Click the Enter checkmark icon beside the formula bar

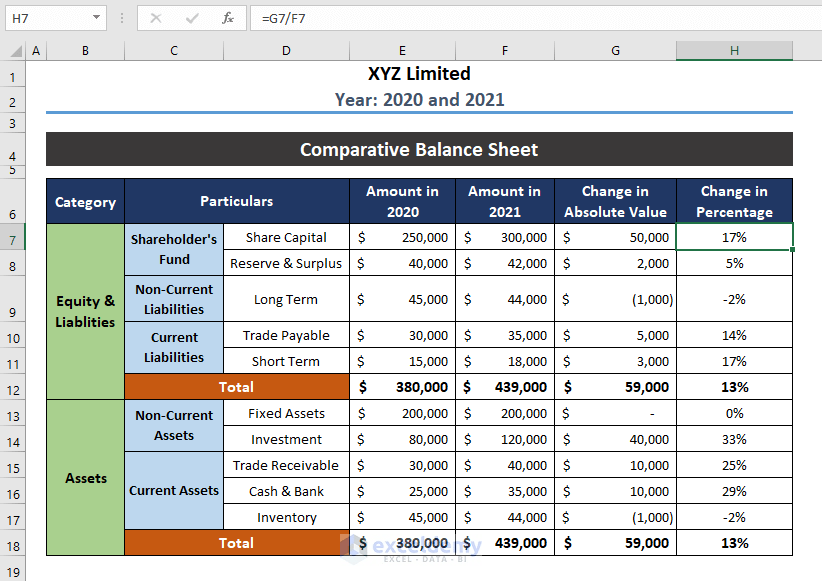[191, 17]
